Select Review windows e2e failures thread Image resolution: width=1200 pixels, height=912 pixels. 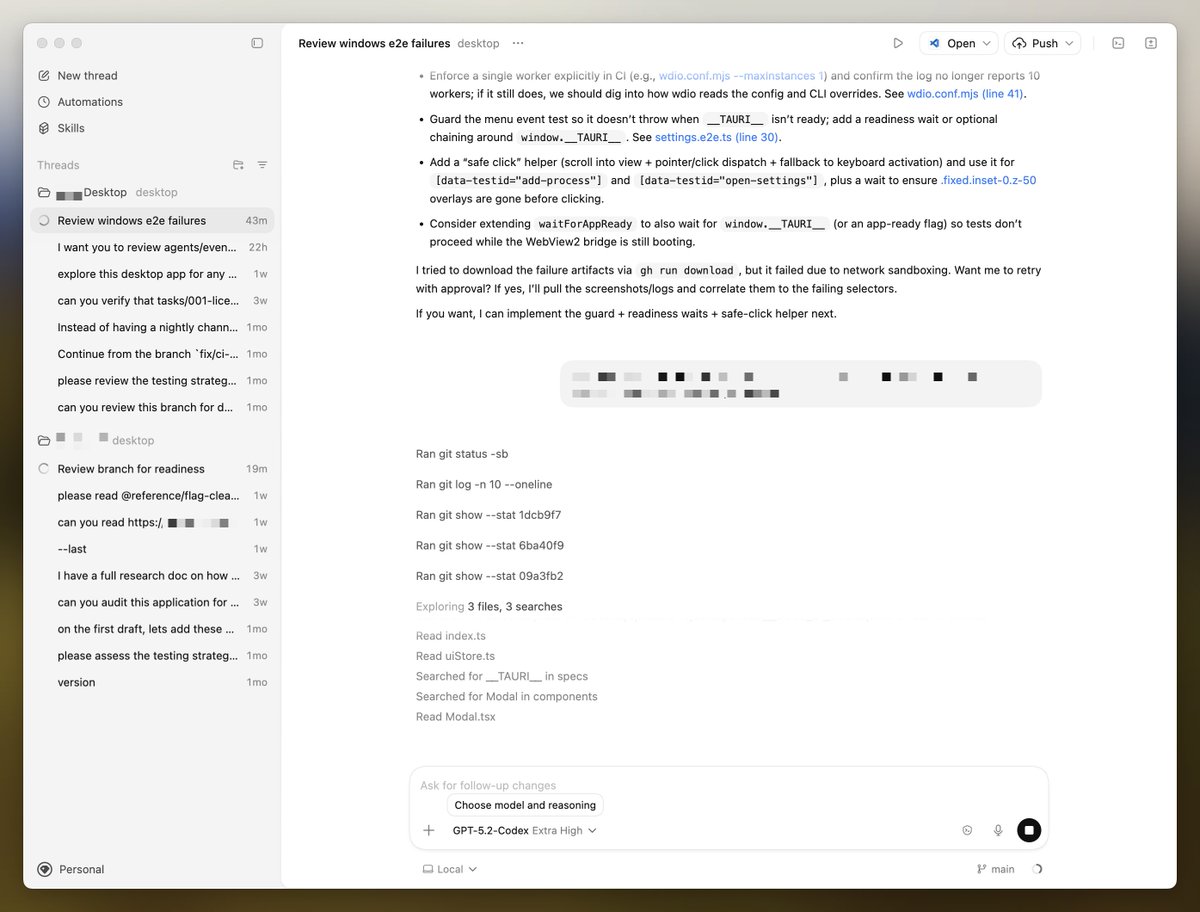[152, 221]
